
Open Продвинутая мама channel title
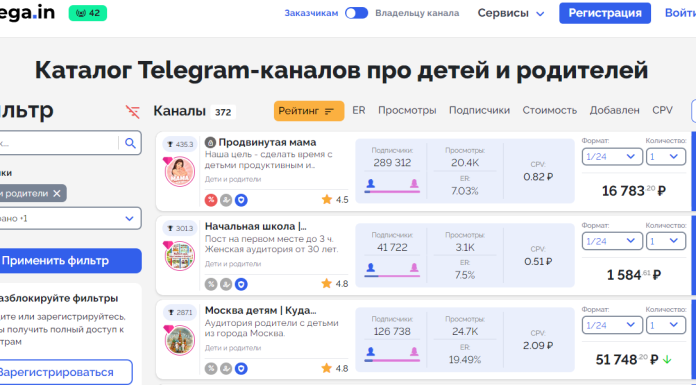click(x=267, y=143)
